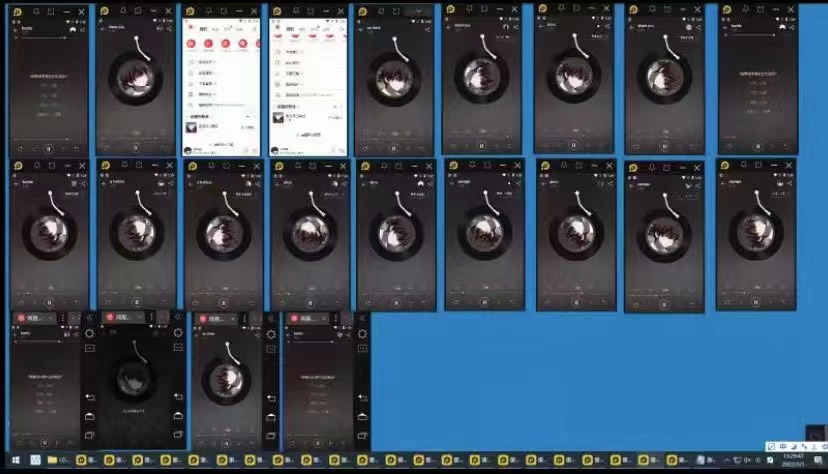This screenshot has height=474, width=828.
Task: Toggle pause in fifth middle-row vinyl player
Action: [396, 303]
